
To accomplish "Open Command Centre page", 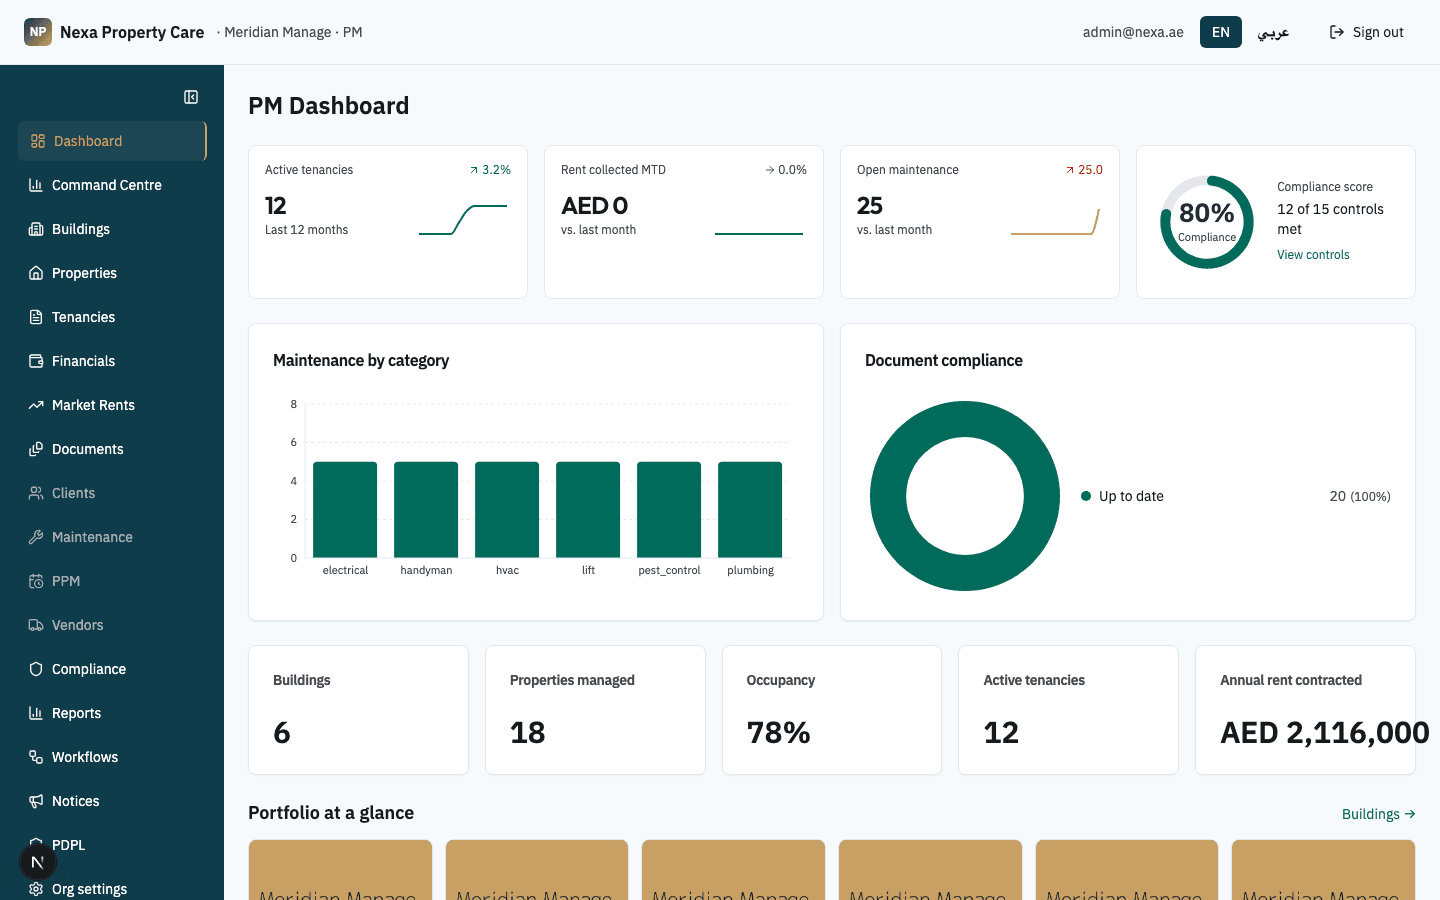I will coord(112,185).
